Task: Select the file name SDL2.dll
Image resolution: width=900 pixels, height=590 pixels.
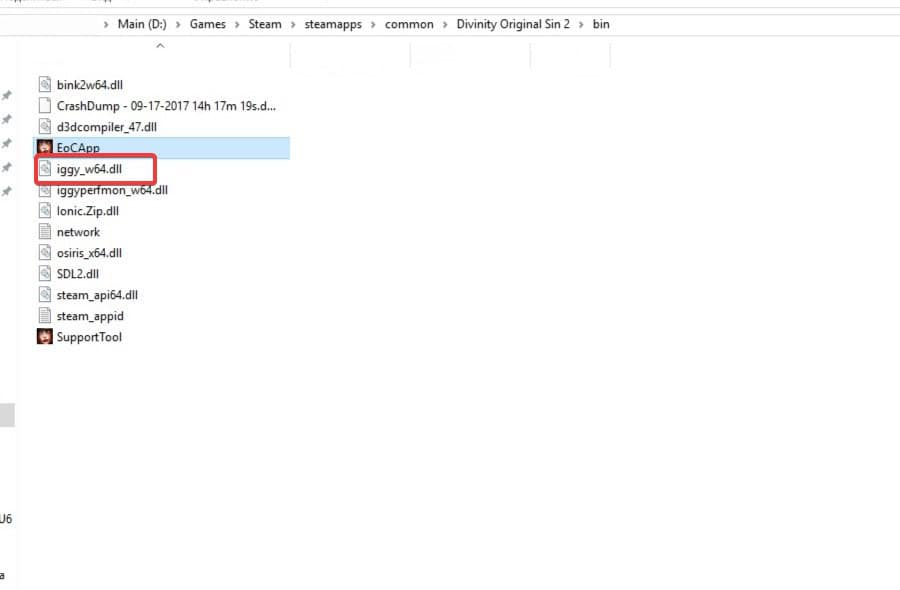Action: pos(77,274)
